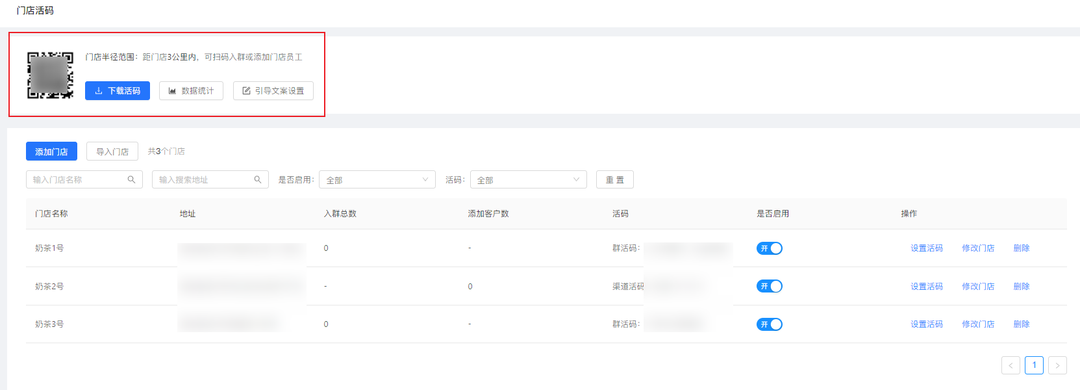The image size is (1080, 390).
Task: Toggle the enable switch for 奶茶1号
Action: [769, 249]
